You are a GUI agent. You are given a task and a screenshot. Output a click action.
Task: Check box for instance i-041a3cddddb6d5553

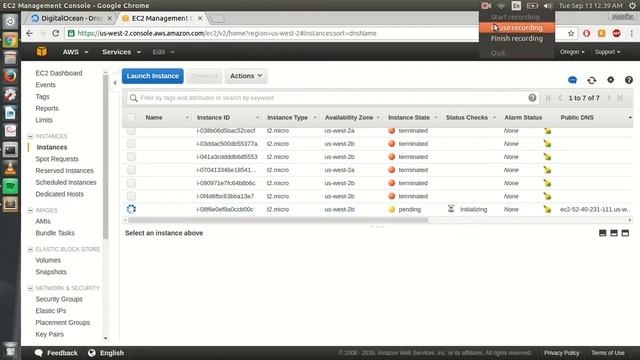[x=131, y=157]
